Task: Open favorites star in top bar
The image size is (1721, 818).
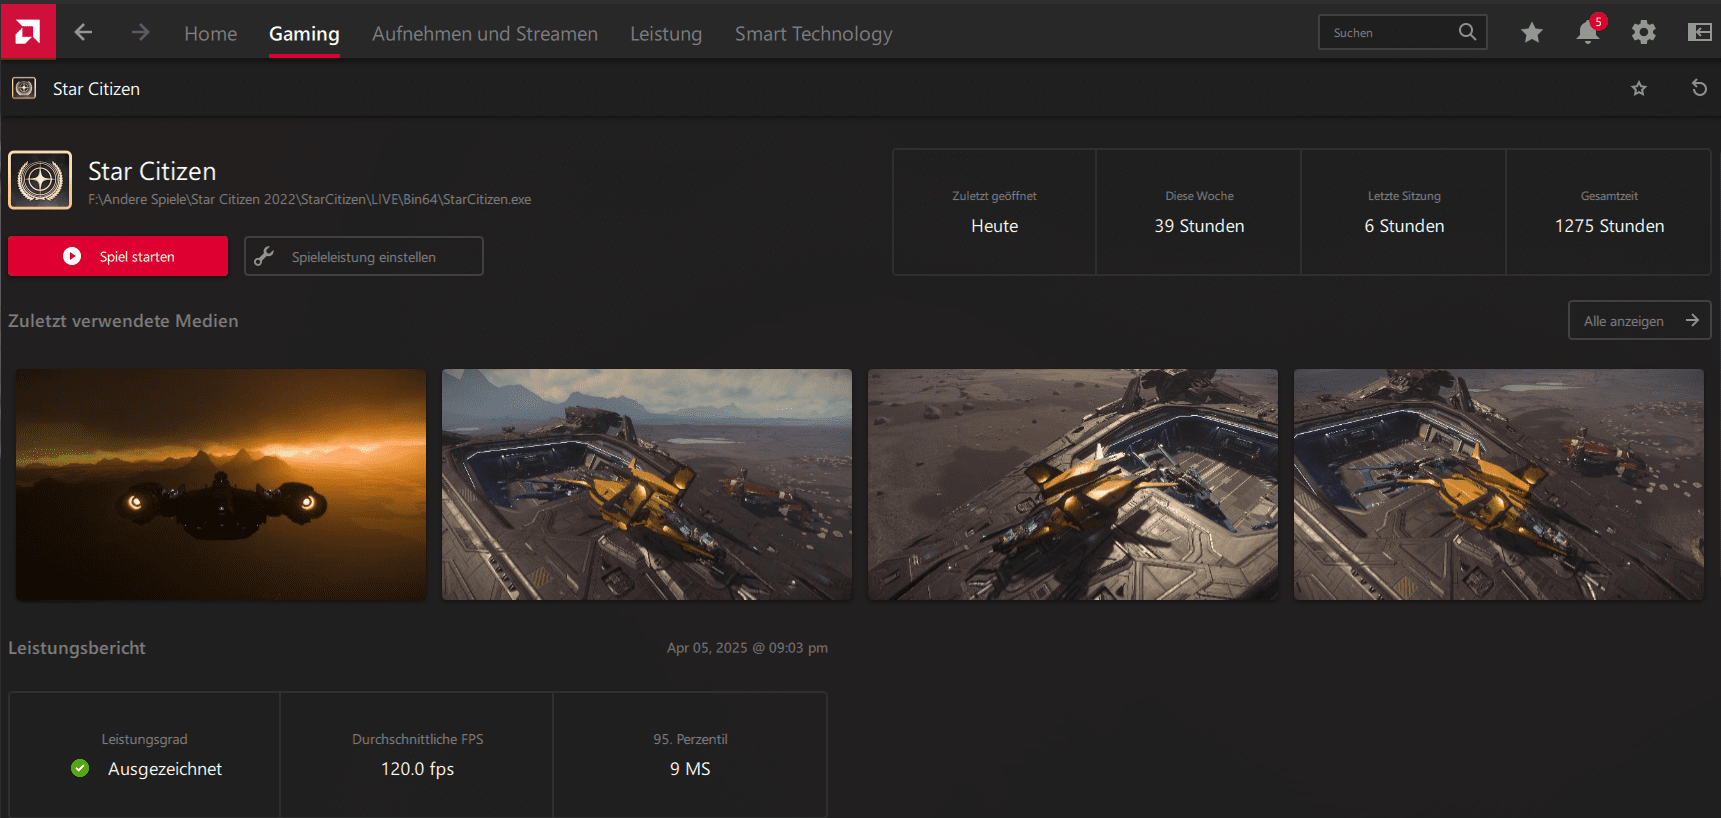Action: 1531,33
